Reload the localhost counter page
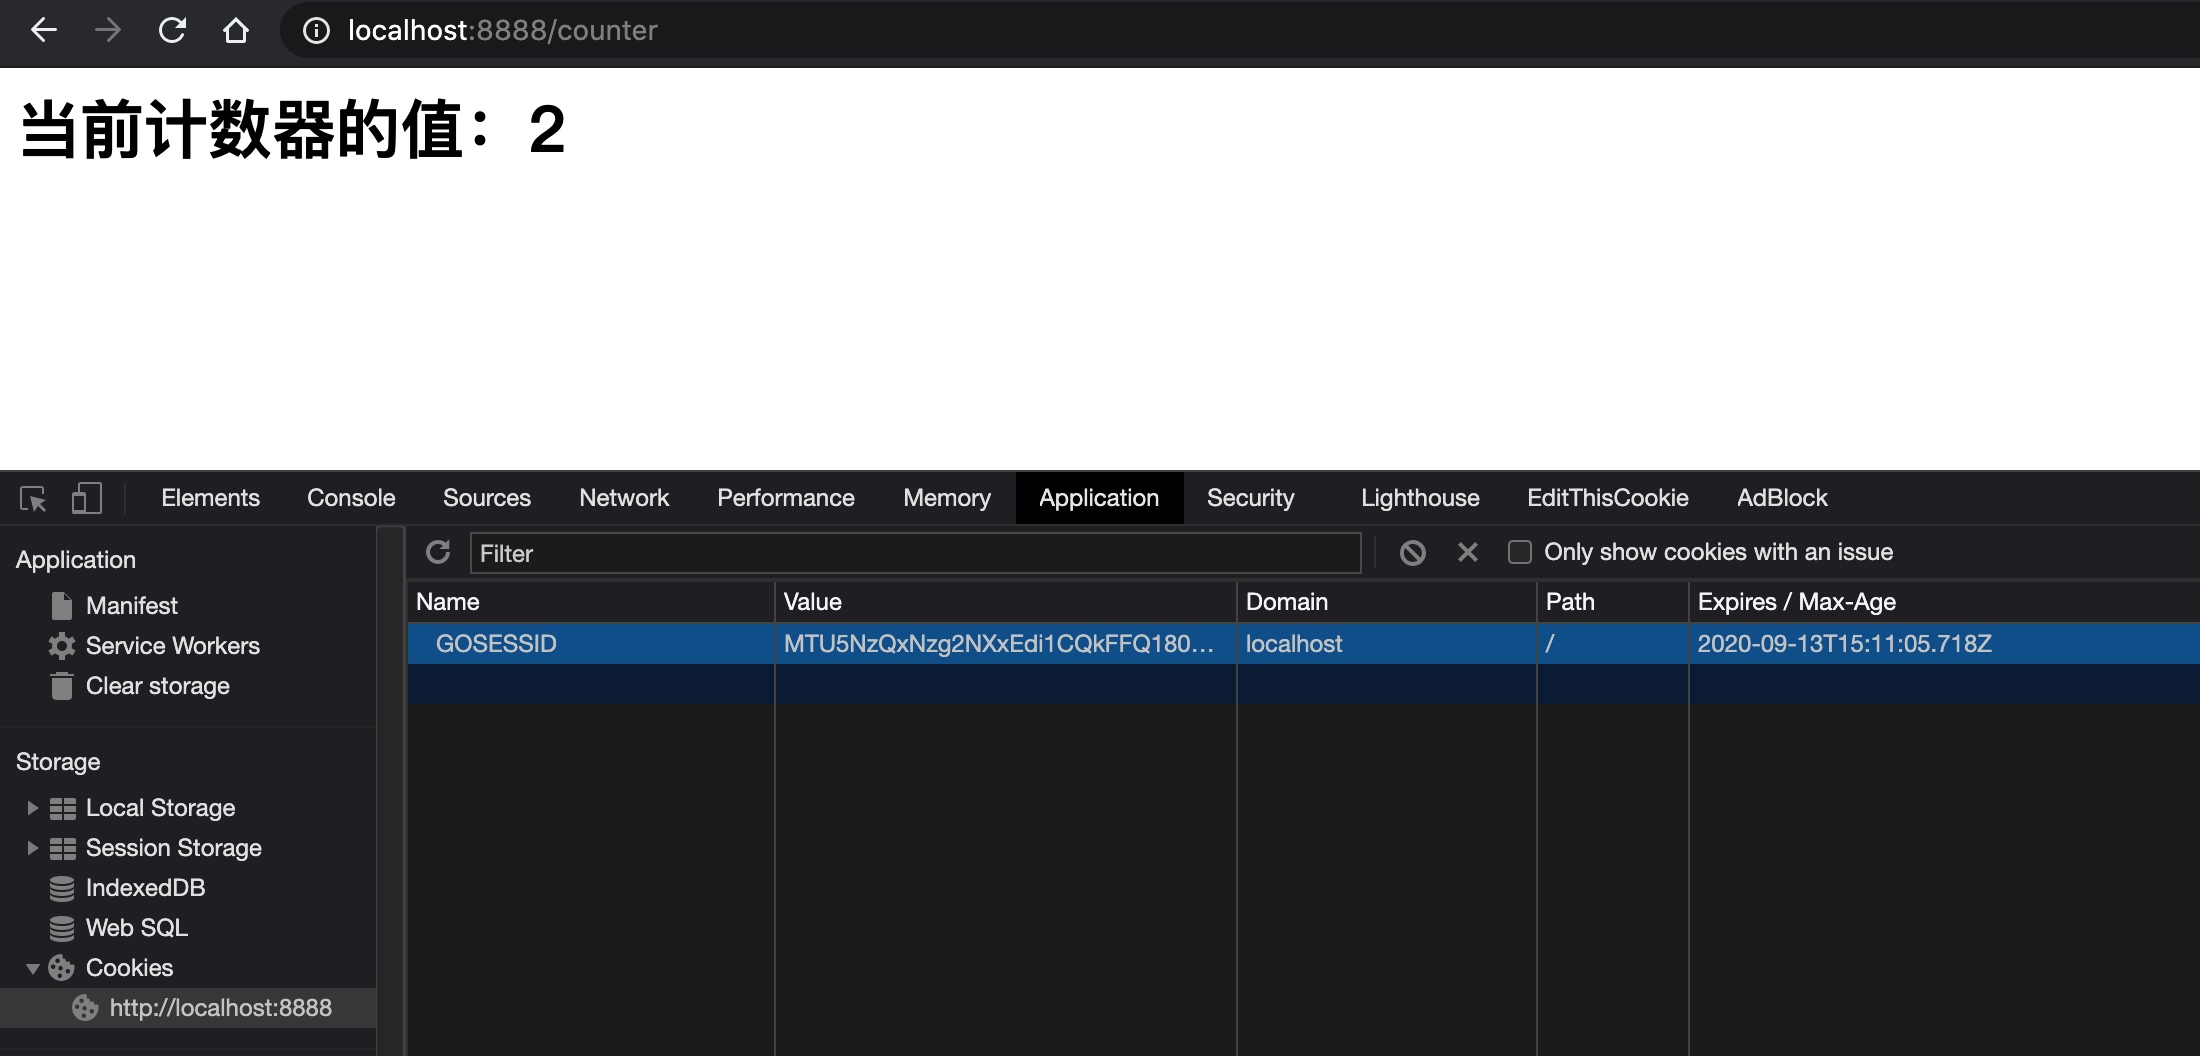The image size is (2200, 1056). pyautogui.click(x=172, y=31)
